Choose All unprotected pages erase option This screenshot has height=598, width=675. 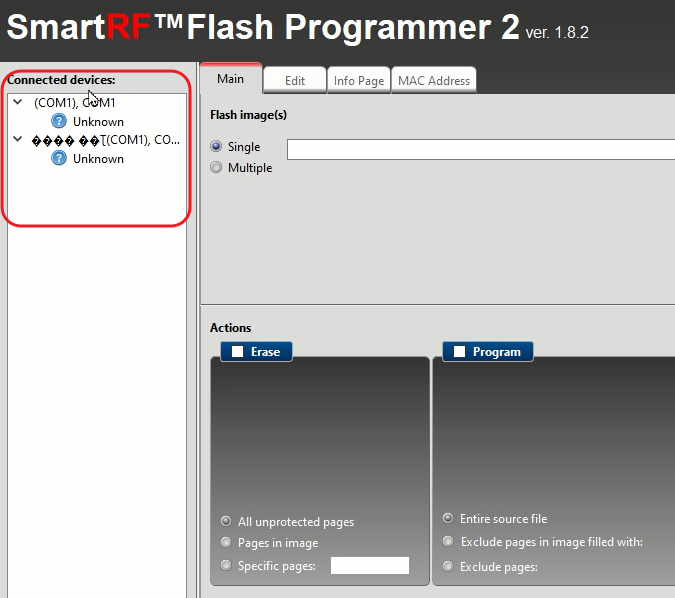[226, 521]
